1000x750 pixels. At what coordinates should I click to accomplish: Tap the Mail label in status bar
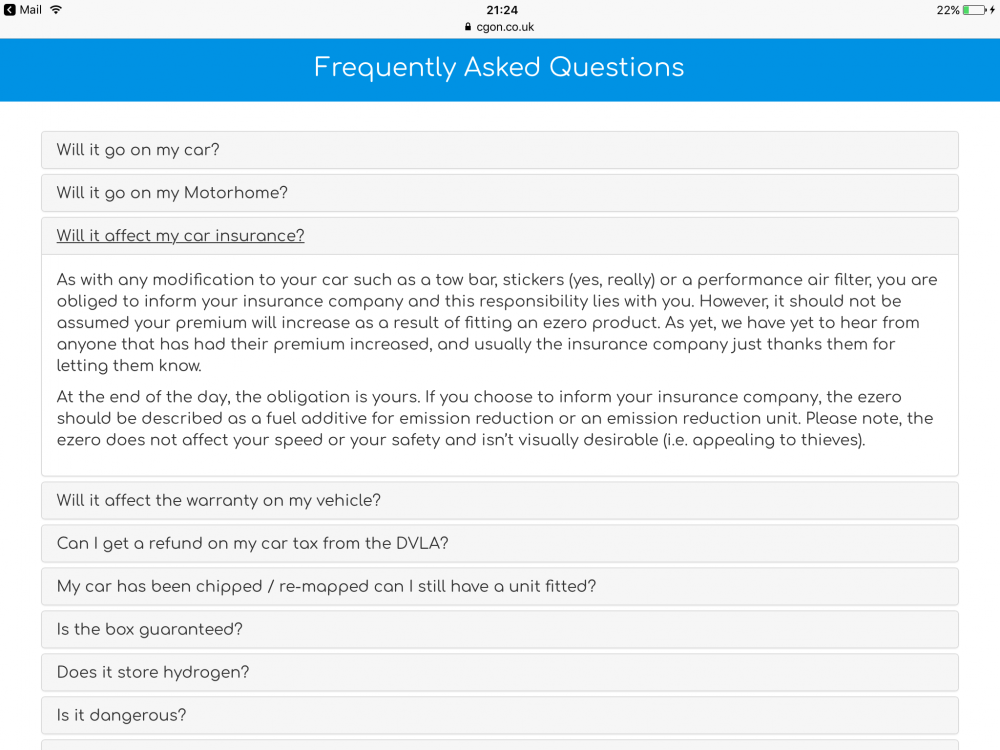tap(31, 10)
